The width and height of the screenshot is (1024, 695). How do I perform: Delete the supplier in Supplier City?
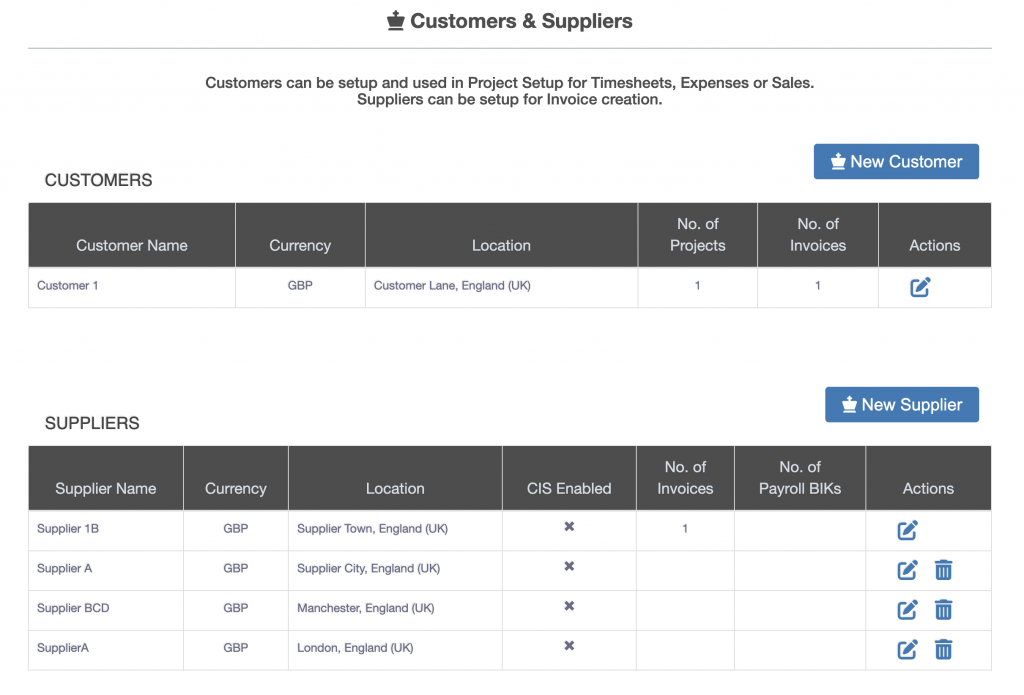pyautogui.click(x=943, y=570)
